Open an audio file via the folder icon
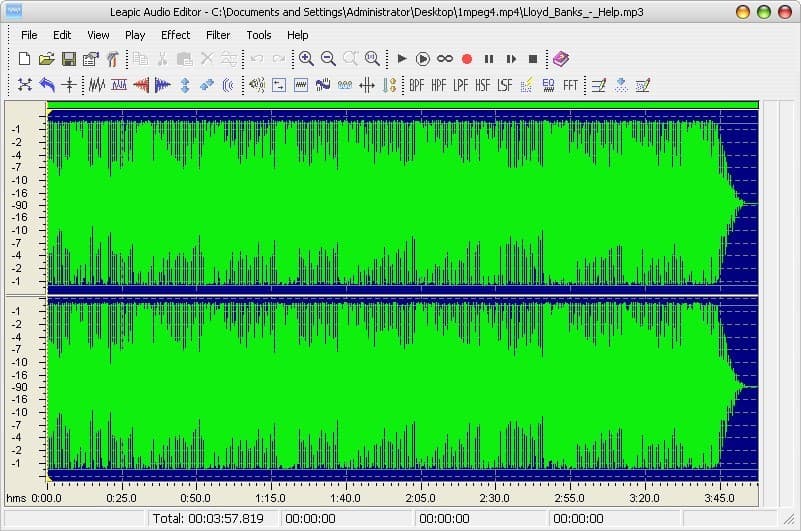The image size is (801, 531). [46, 59]
